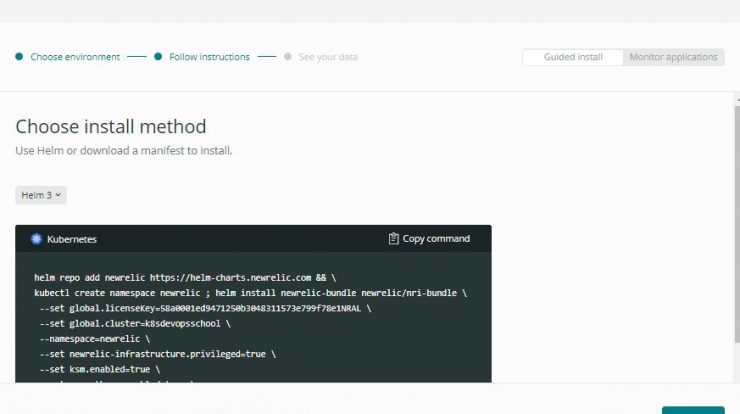This screenshot has width=740, height=414.
Task: Switch to Monitor applications tab
Action: coord(673,57)
